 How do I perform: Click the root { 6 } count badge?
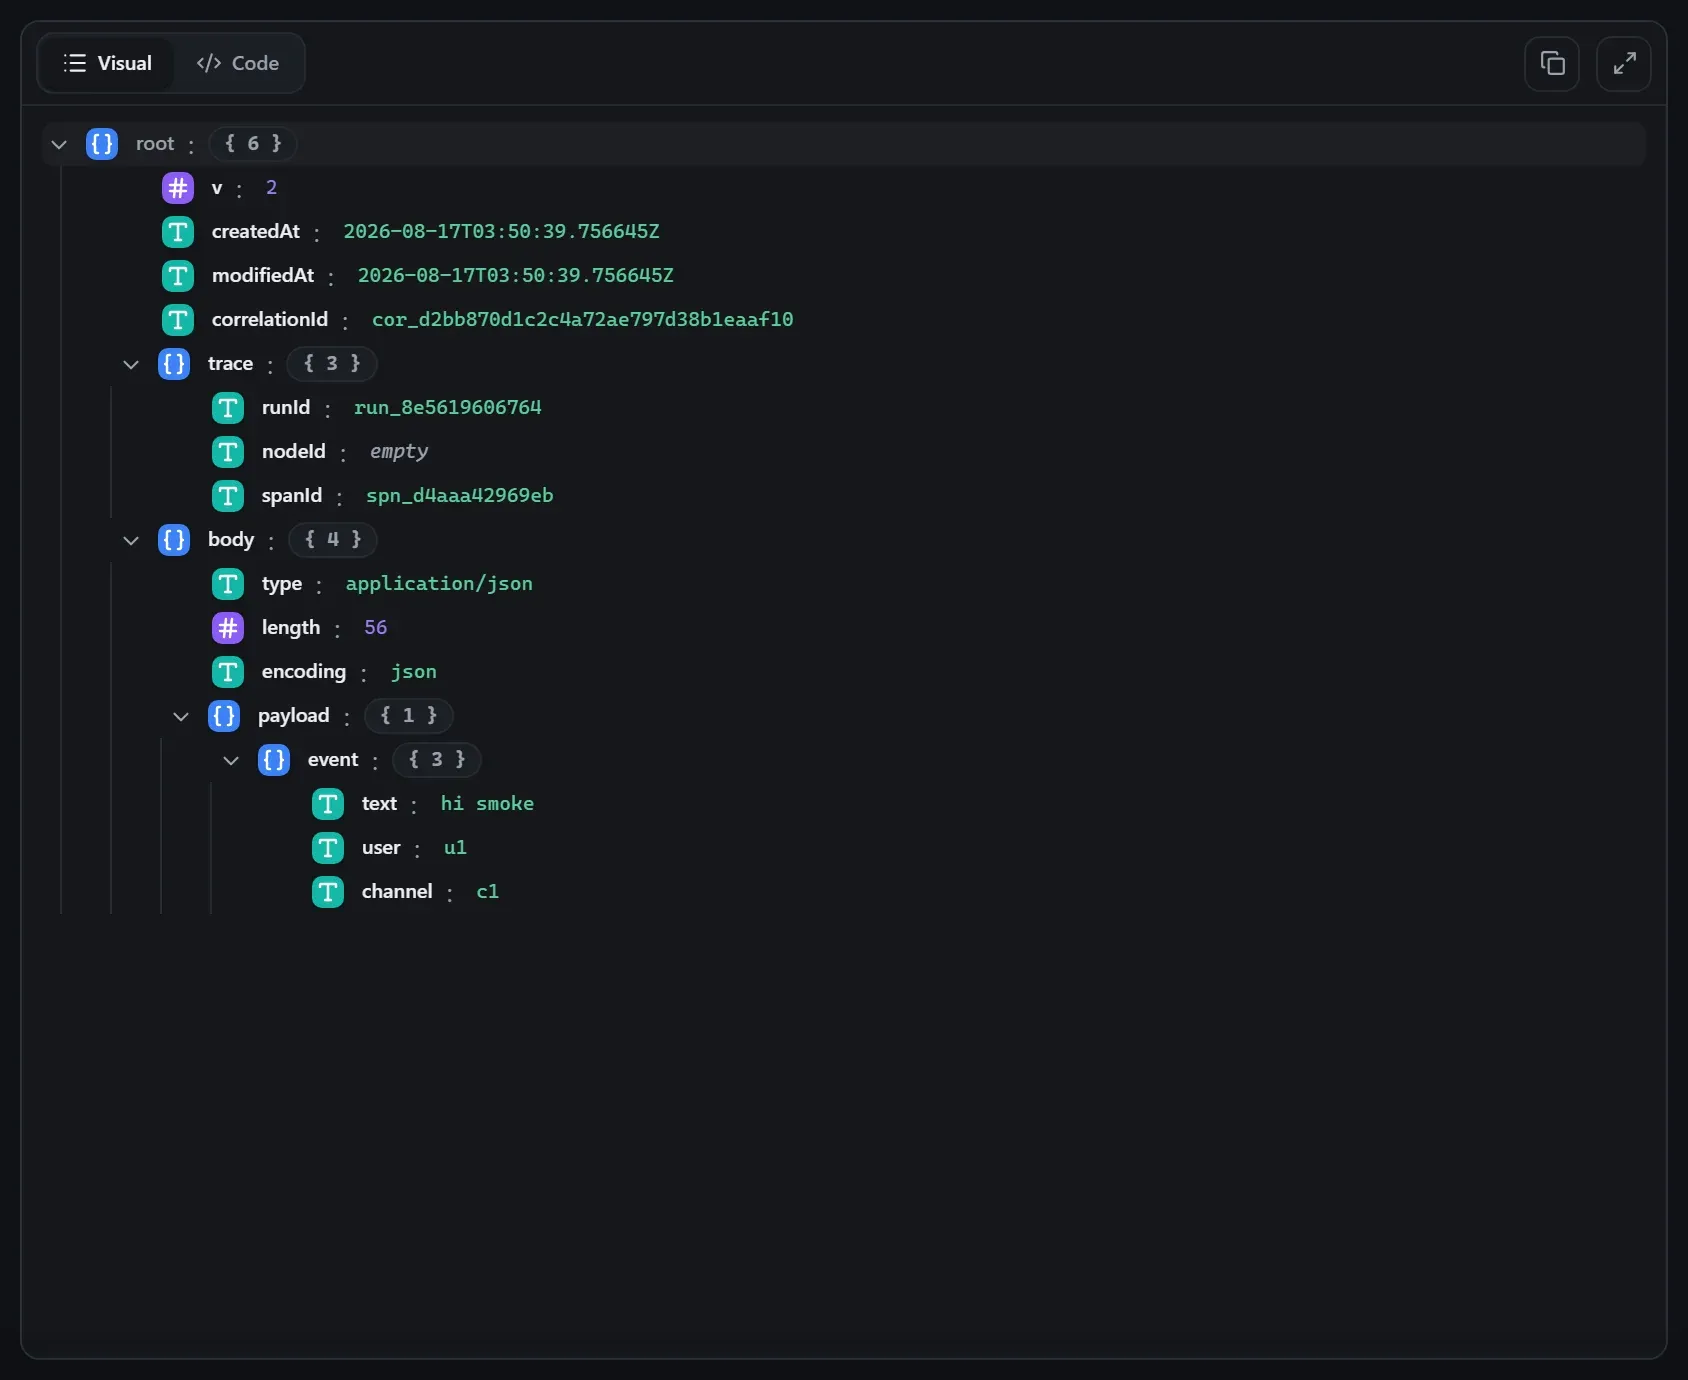tap(253, 144)
